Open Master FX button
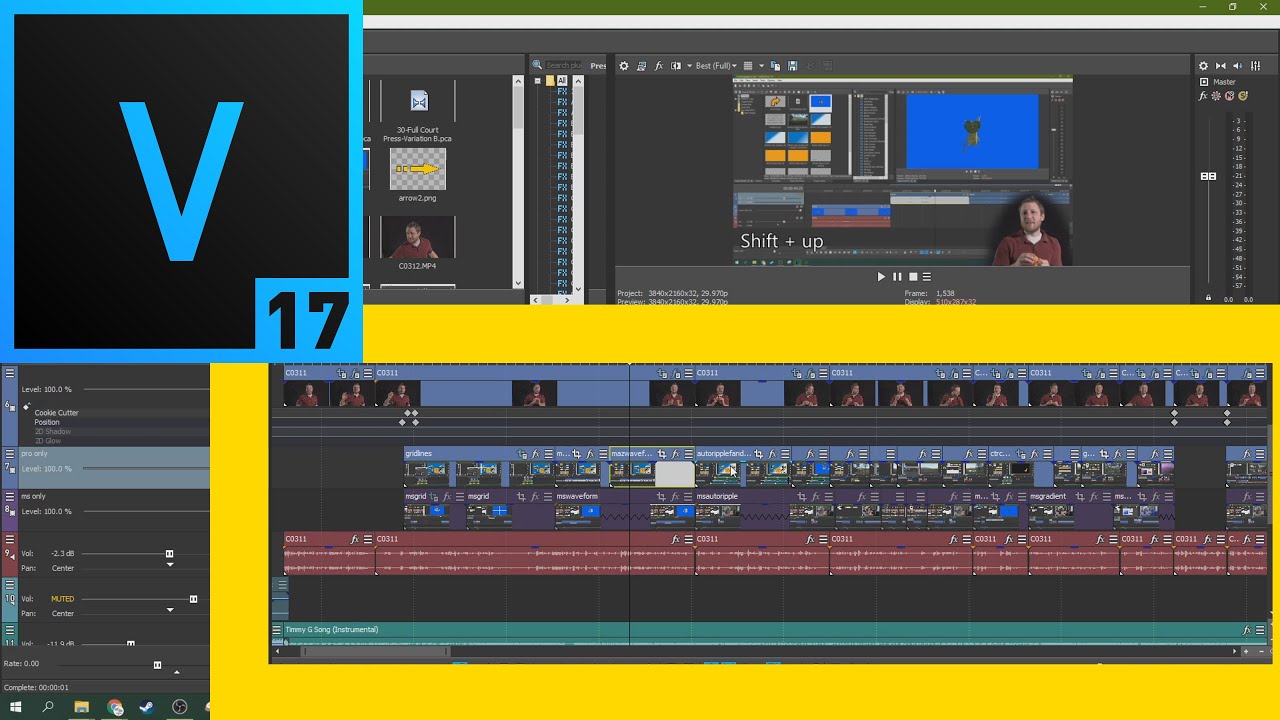1280x720 pixels. tap(1204, 96)
